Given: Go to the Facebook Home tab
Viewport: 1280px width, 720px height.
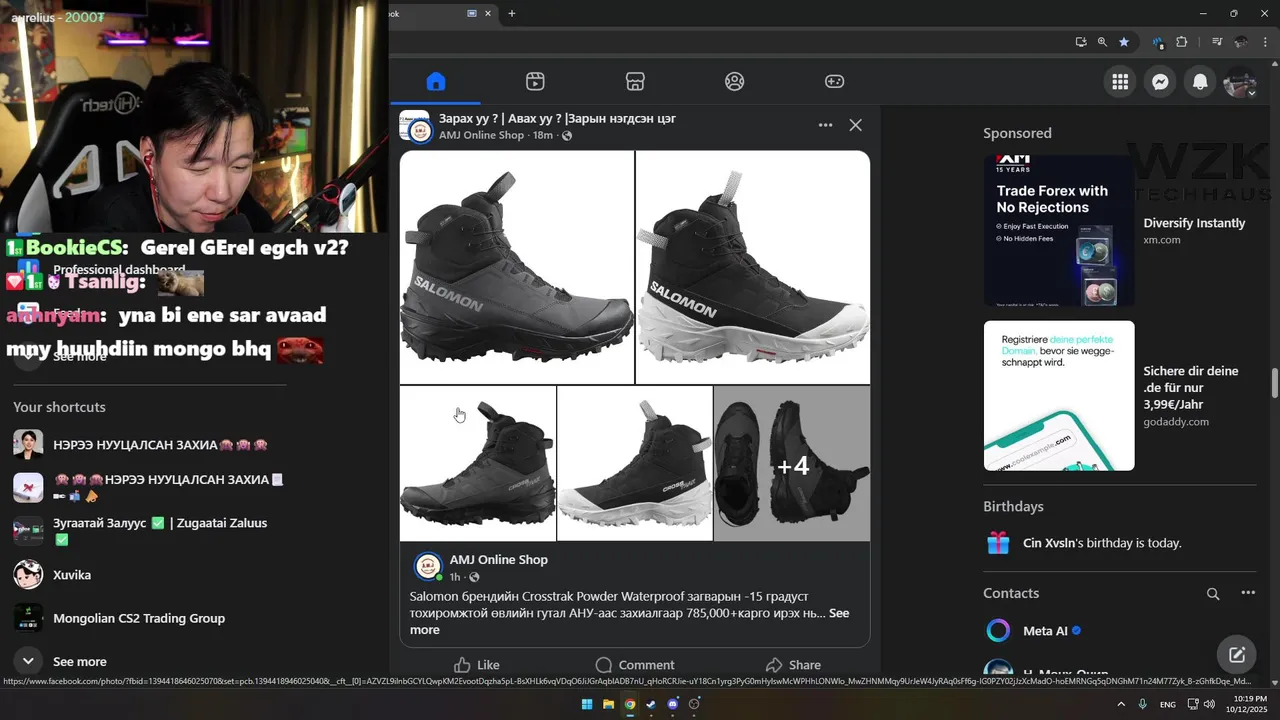Looking at the screenshot, I should [x=435, y=82].
